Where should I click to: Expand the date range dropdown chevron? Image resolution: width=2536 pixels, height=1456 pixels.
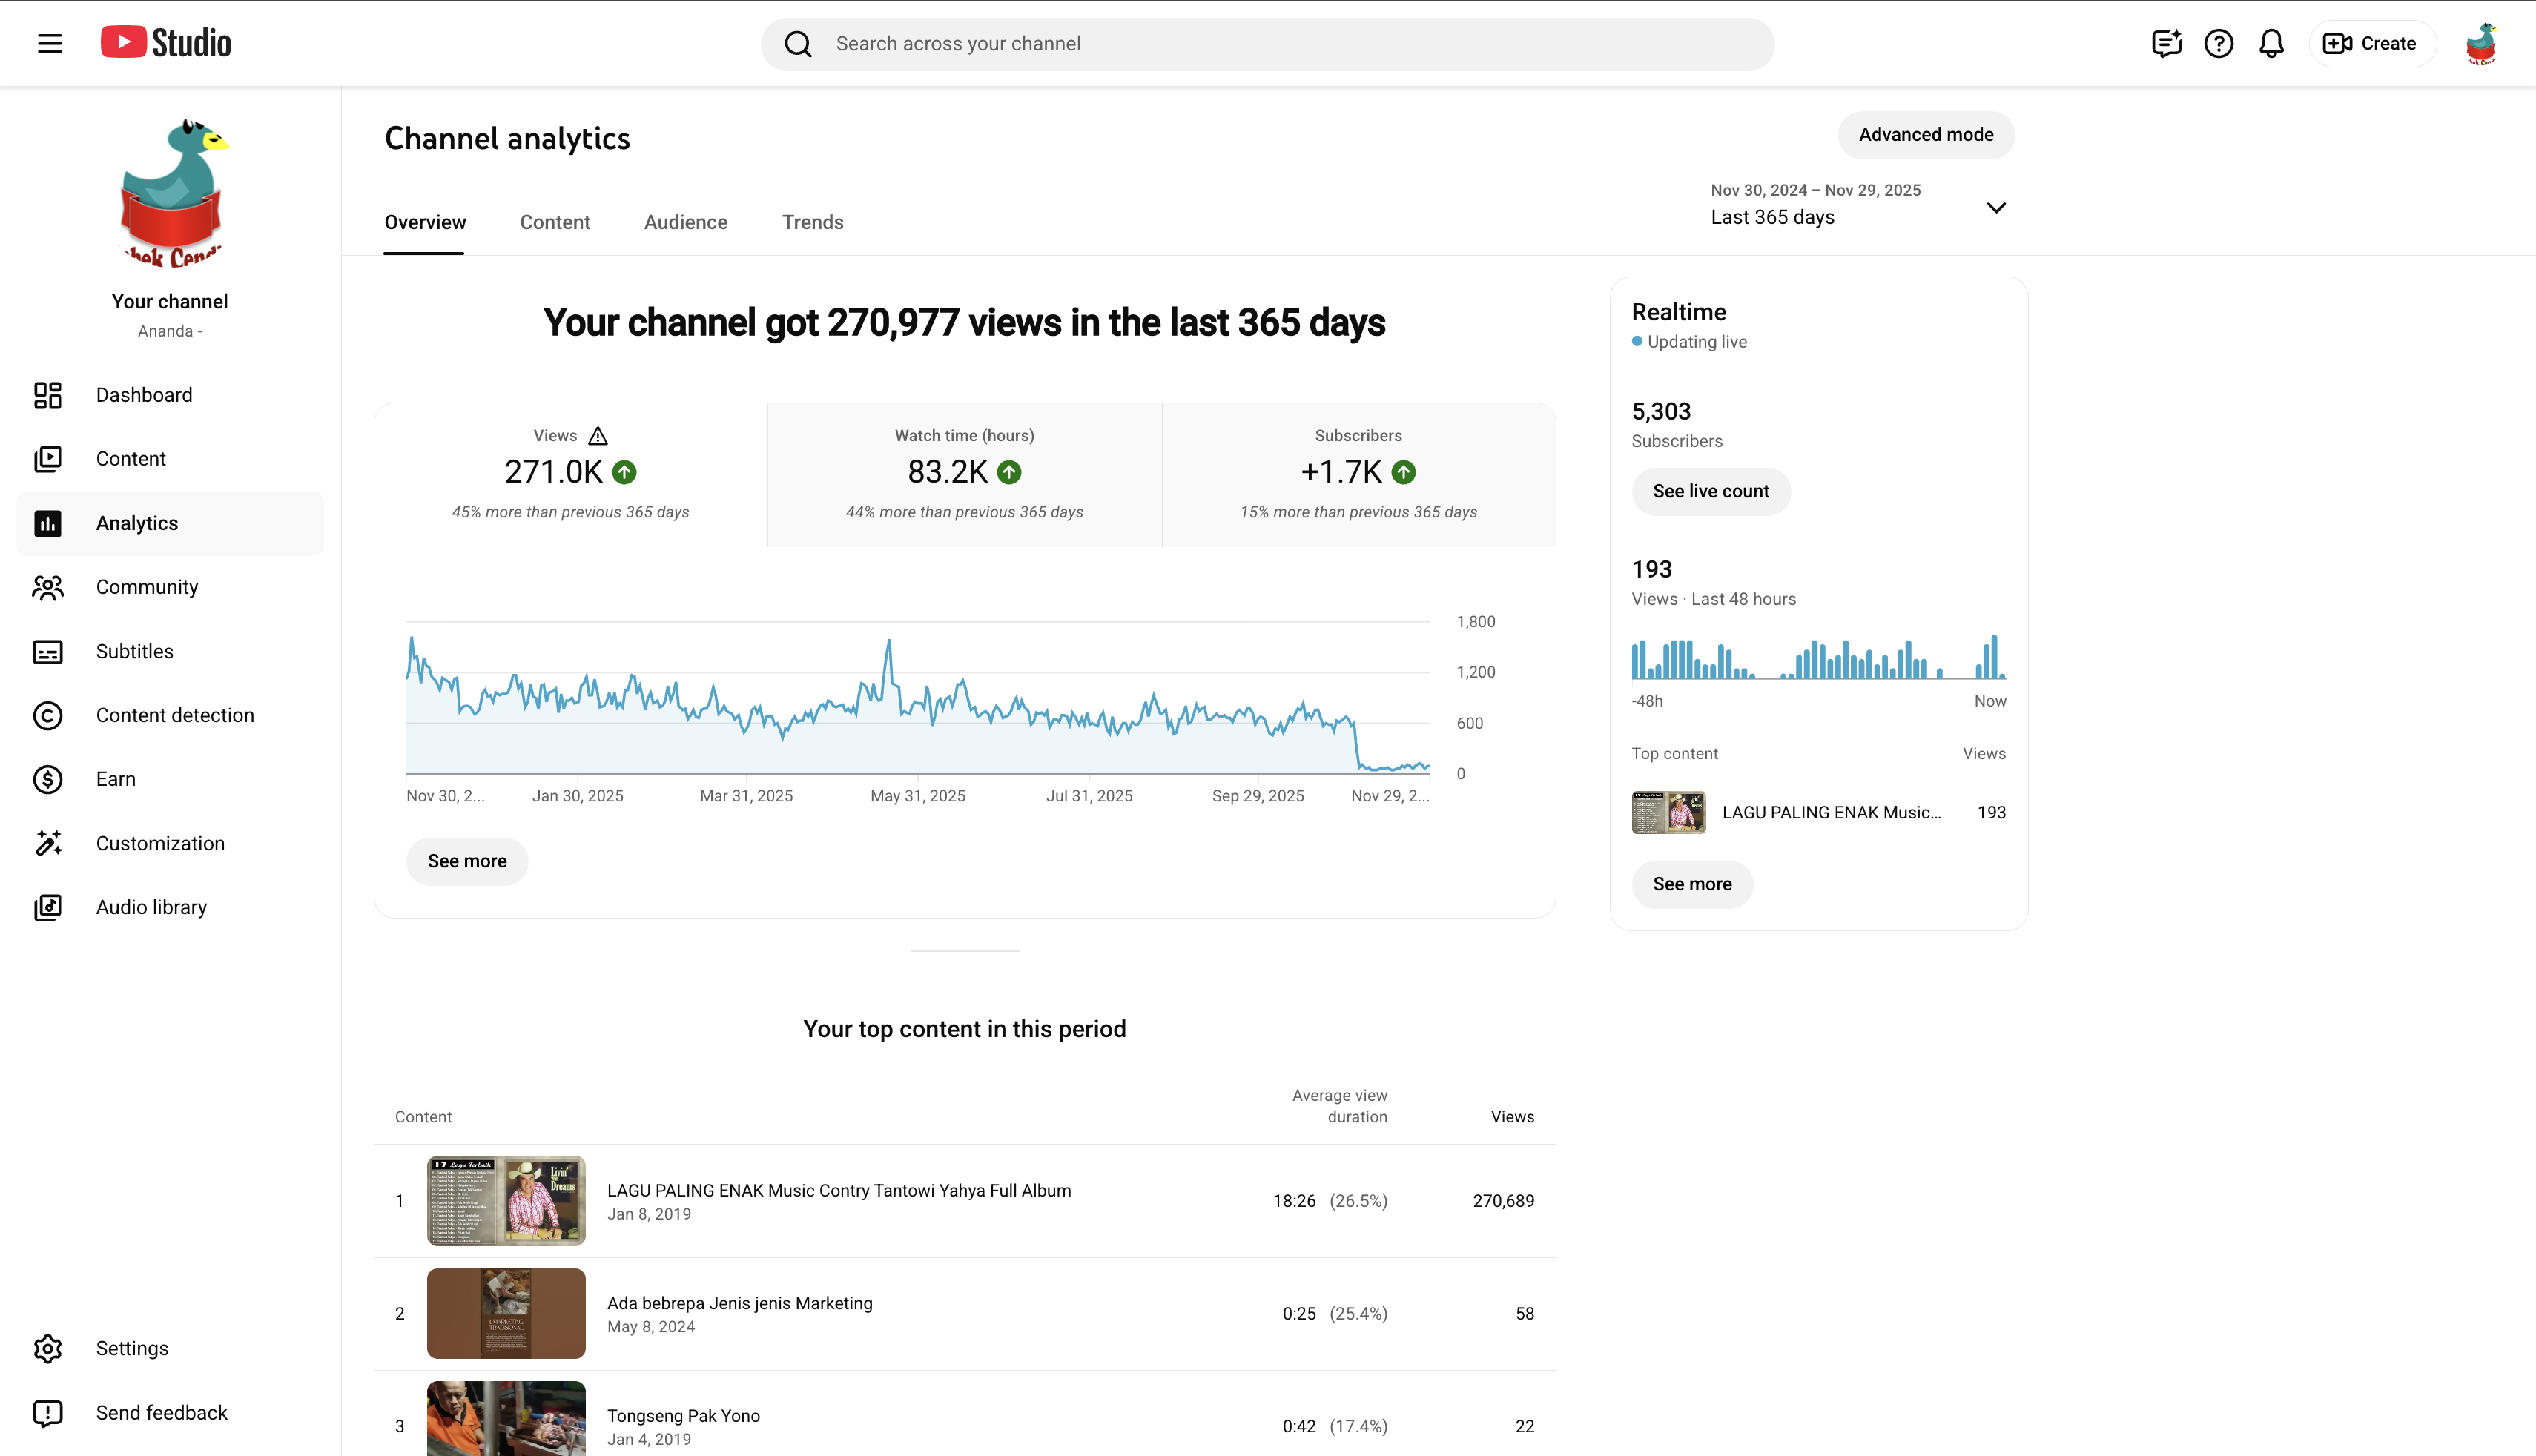[1996, 208]
